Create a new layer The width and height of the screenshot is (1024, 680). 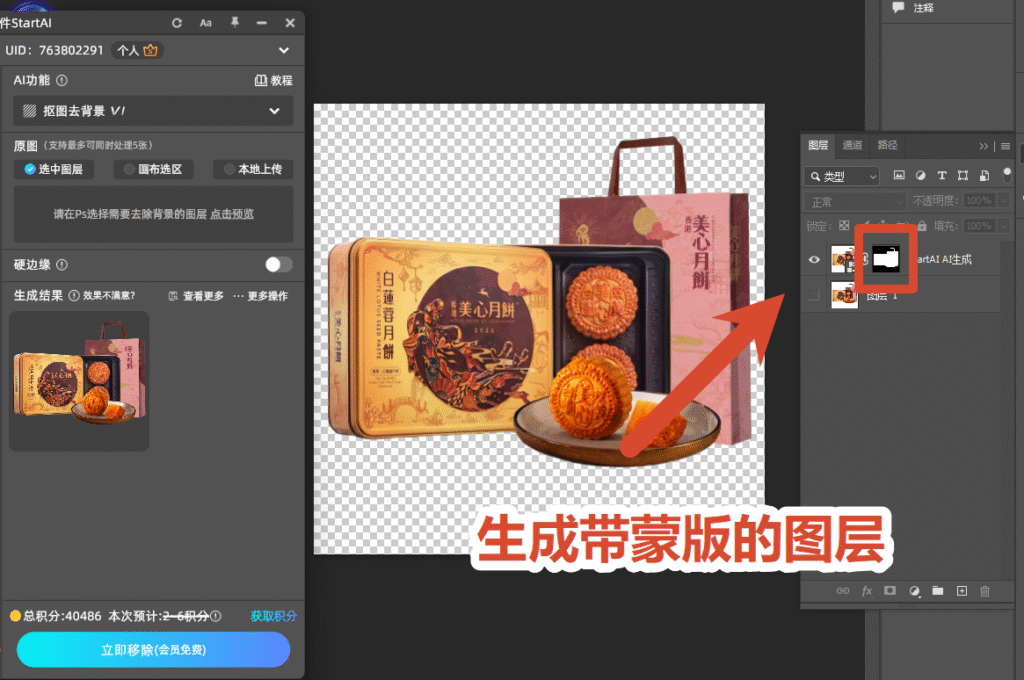tap(962, 591)
